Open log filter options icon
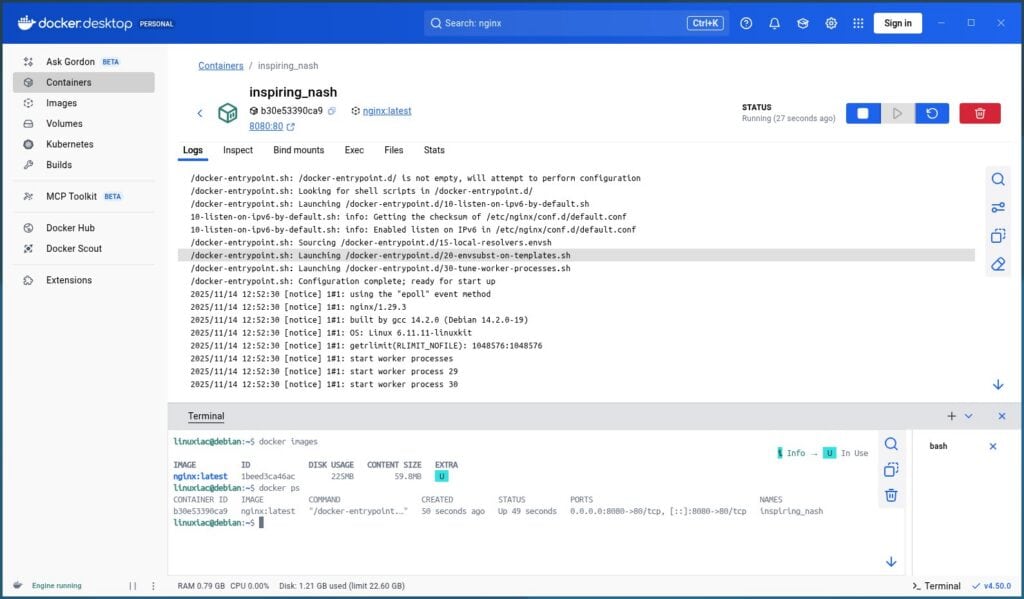Screen dimensions: 1024x599 point(997,207)
